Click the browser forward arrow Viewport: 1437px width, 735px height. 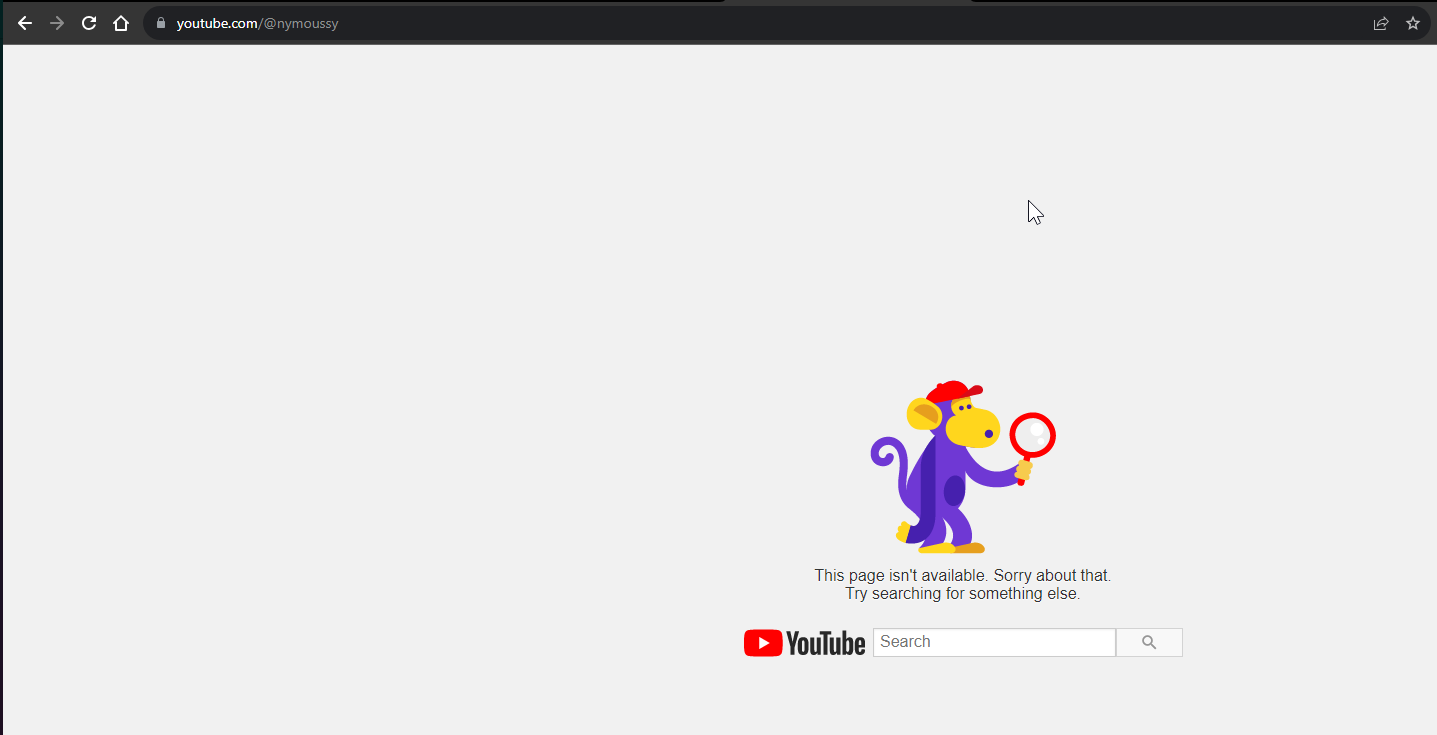(57, 23)
